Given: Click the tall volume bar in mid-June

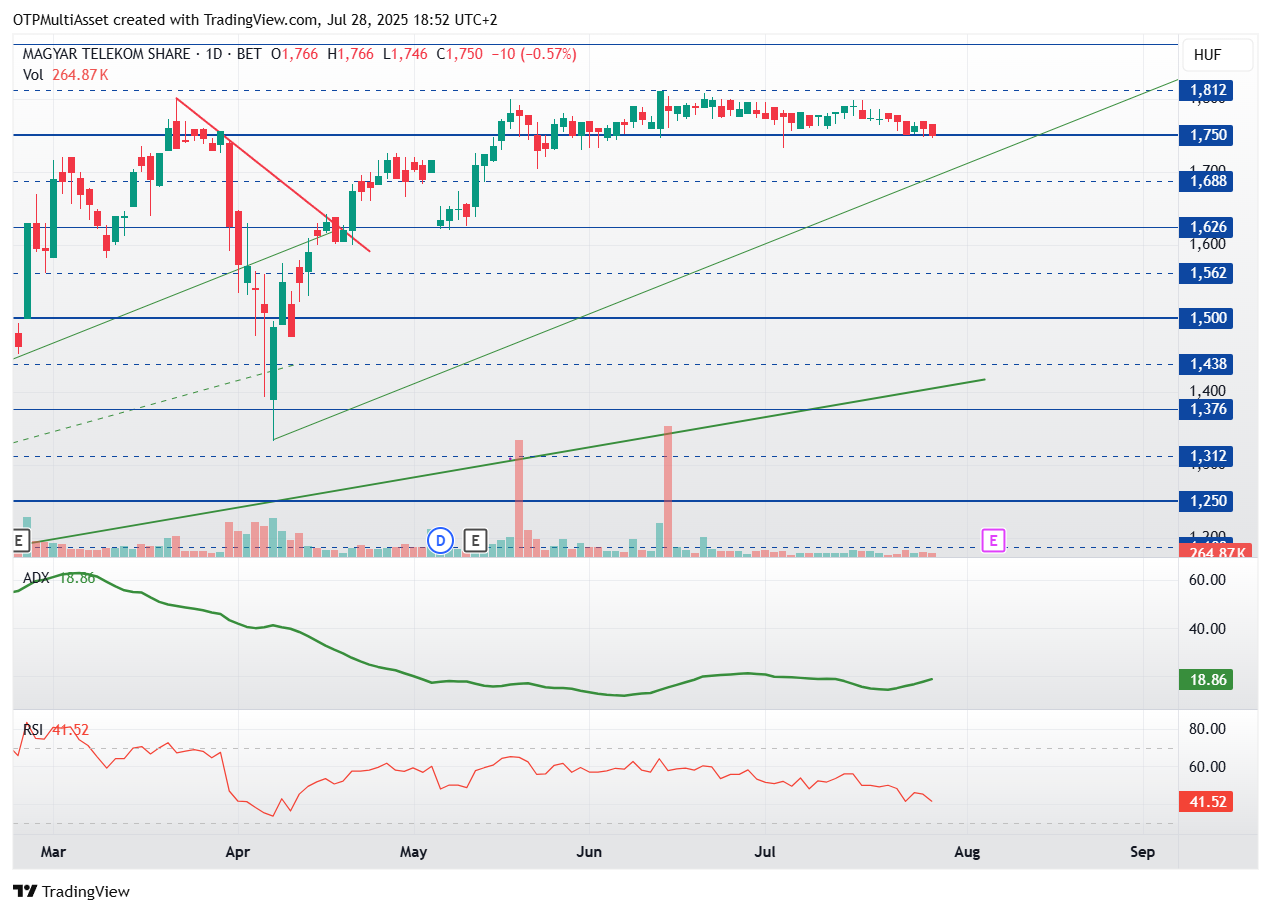Looking at the screenshot, I should [667, 490].
